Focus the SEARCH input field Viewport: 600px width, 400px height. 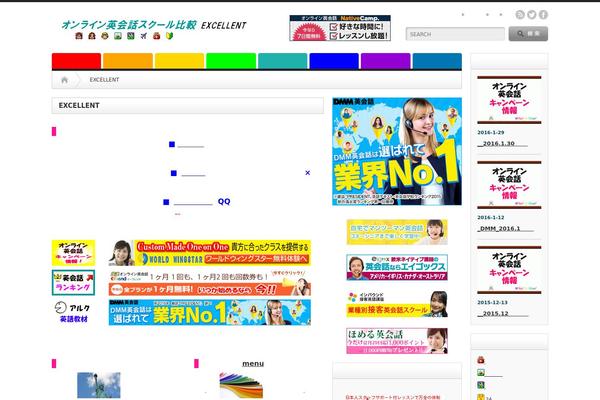coord(455,34)
